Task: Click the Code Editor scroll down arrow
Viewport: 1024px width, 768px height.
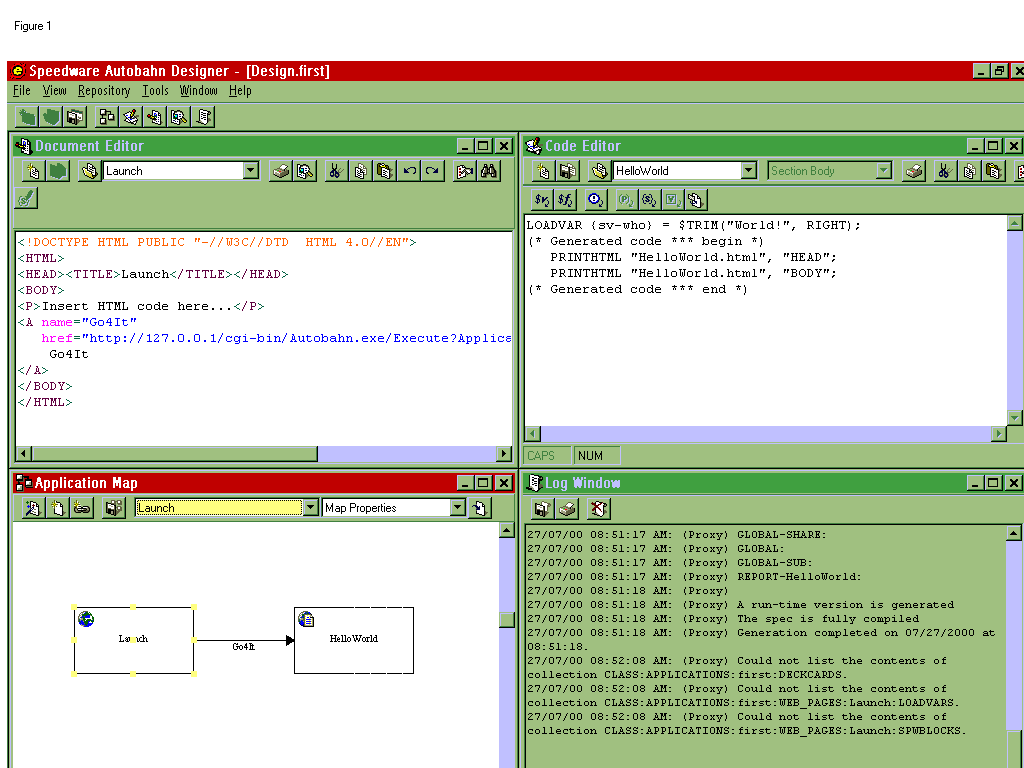Action: (1014, 417)
